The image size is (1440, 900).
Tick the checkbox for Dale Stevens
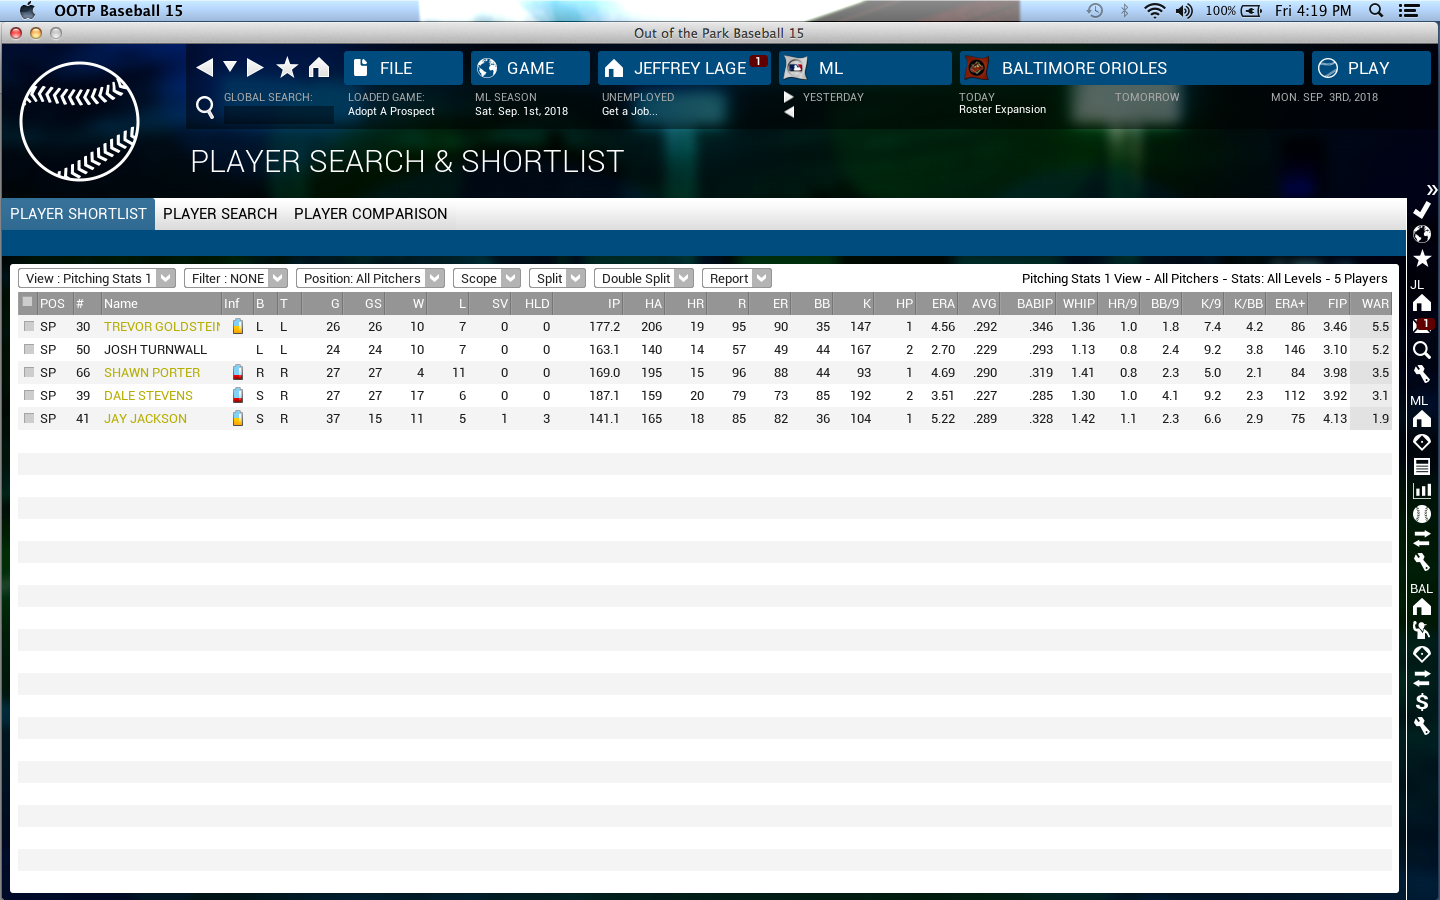pos(29,395)
